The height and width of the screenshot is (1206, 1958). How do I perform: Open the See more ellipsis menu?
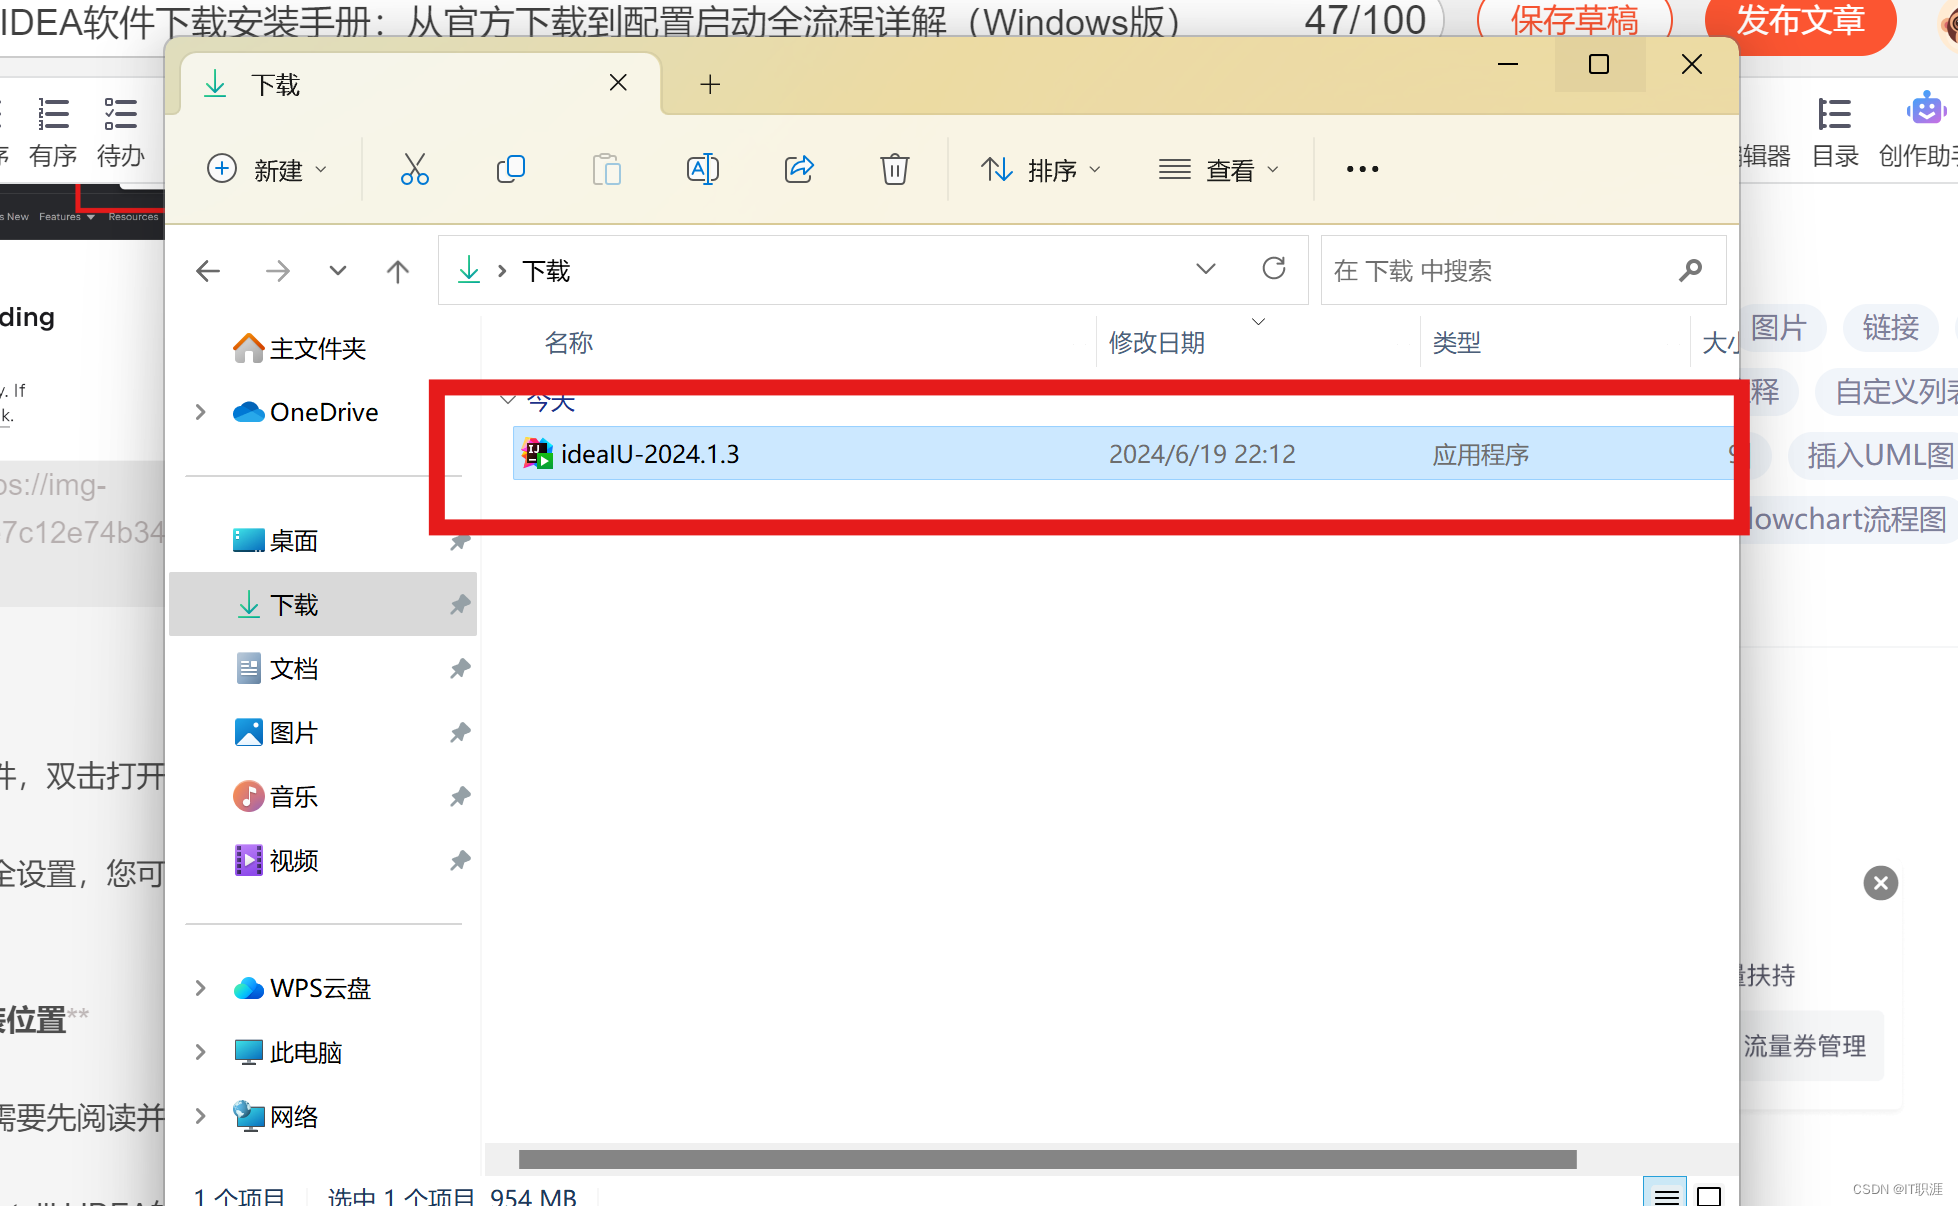pos(1362,169)
